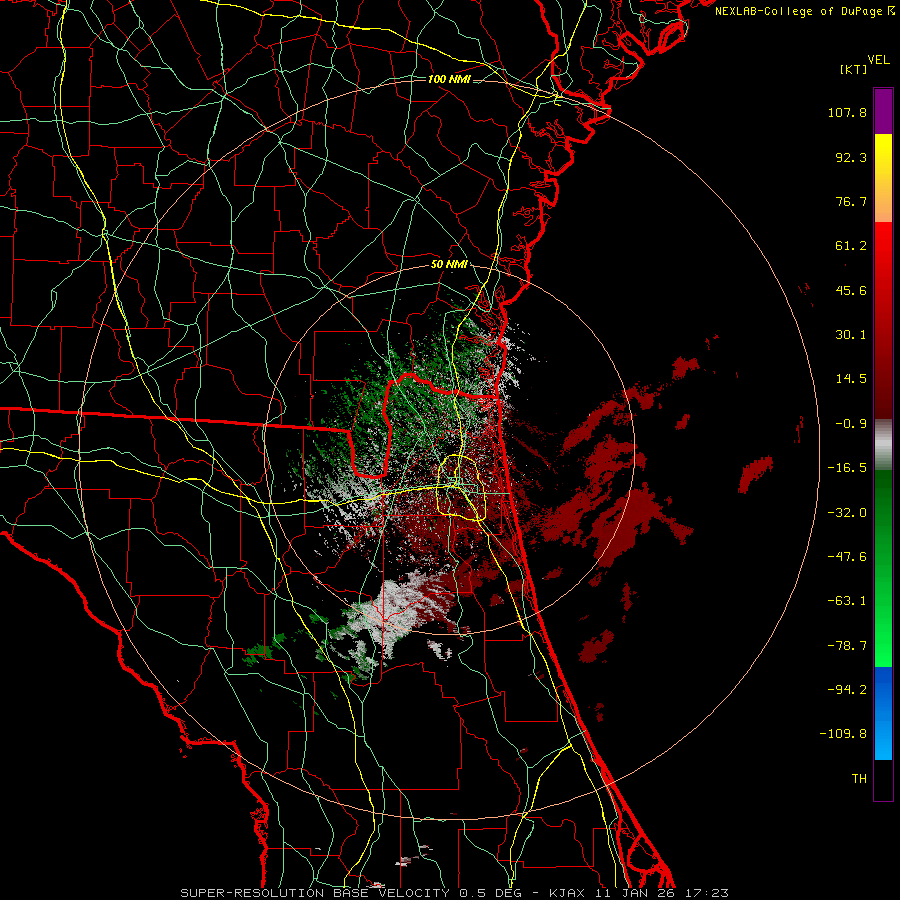Pick the purple segment of the velocity color bar
This screenshot has height=900, width=900.
(883, 111)
